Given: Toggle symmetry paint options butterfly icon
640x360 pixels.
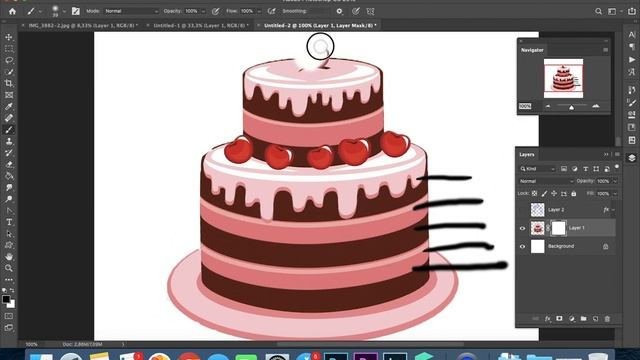Looking at the screenshot, I should (x=370, y=11).
